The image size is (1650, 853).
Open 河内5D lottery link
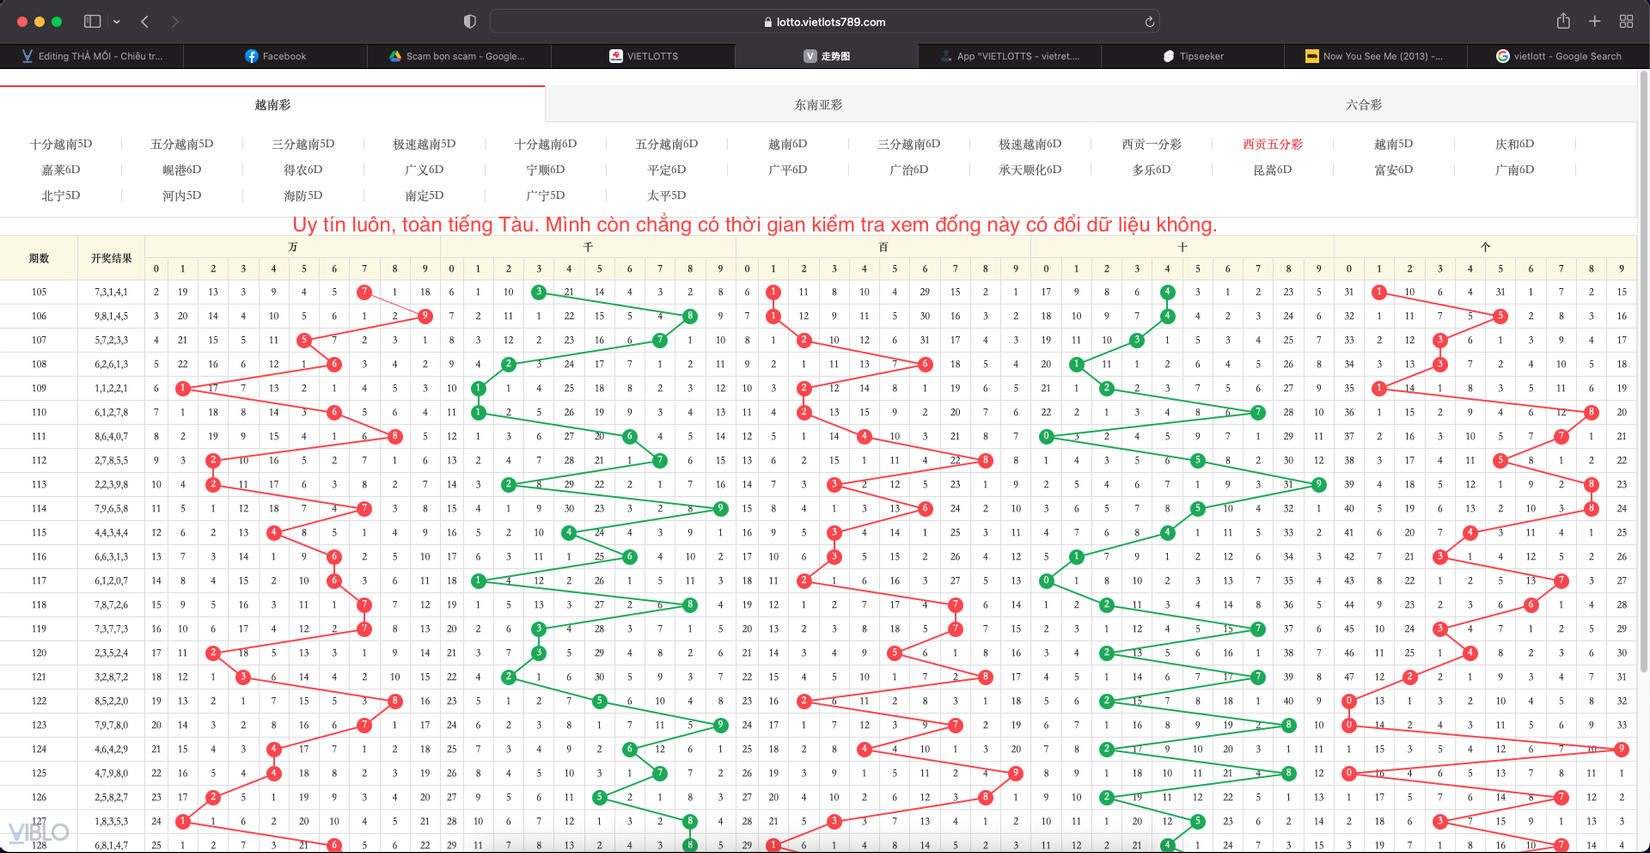182,196
